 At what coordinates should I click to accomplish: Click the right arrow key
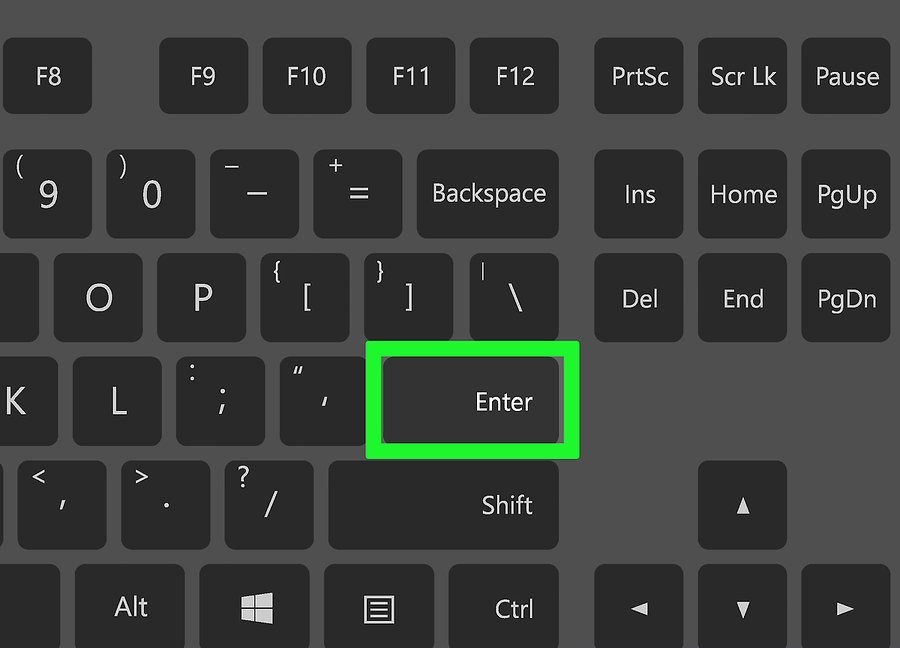pyautogui.click(x=845, y=606)
